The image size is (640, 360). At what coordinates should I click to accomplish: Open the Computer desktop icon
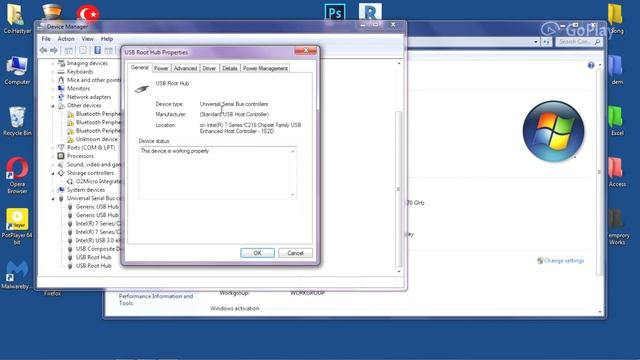coord(17,70)
